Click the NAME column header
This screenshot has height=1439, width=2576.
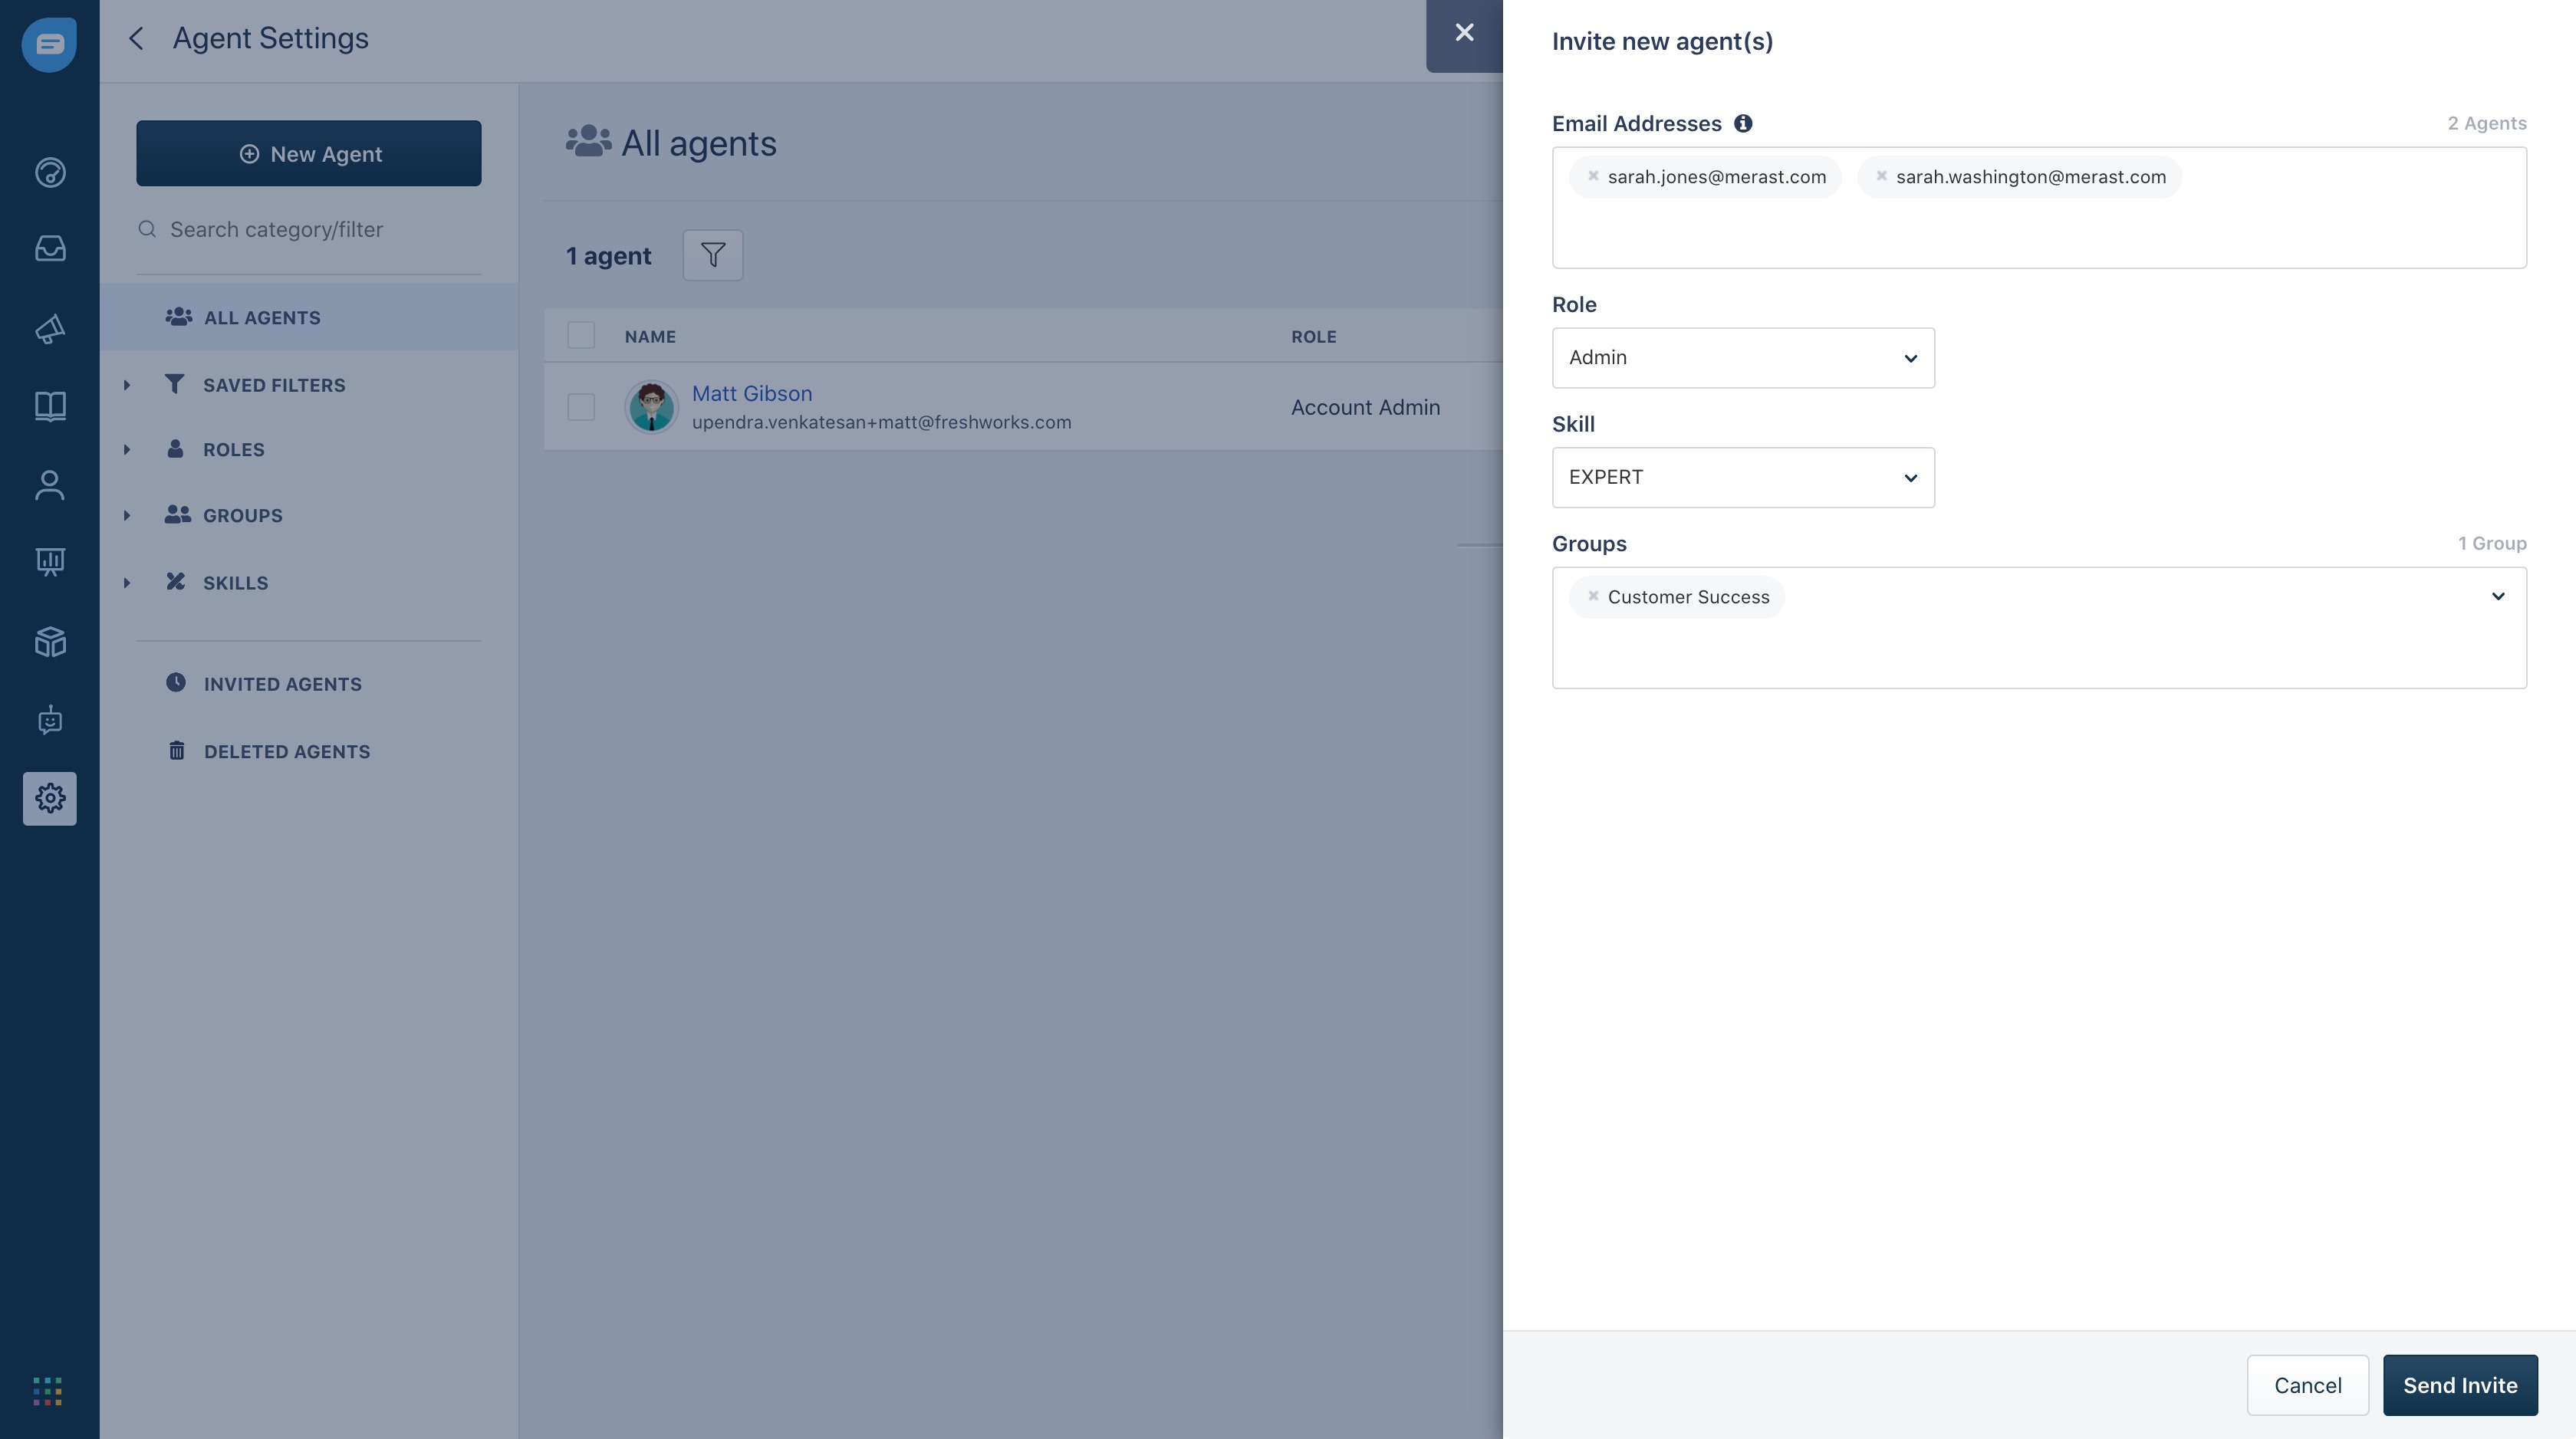pos(650,336)
